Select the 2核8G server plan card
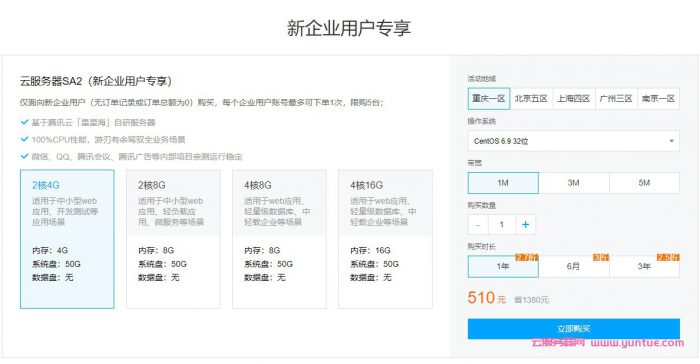 (173, 239)
